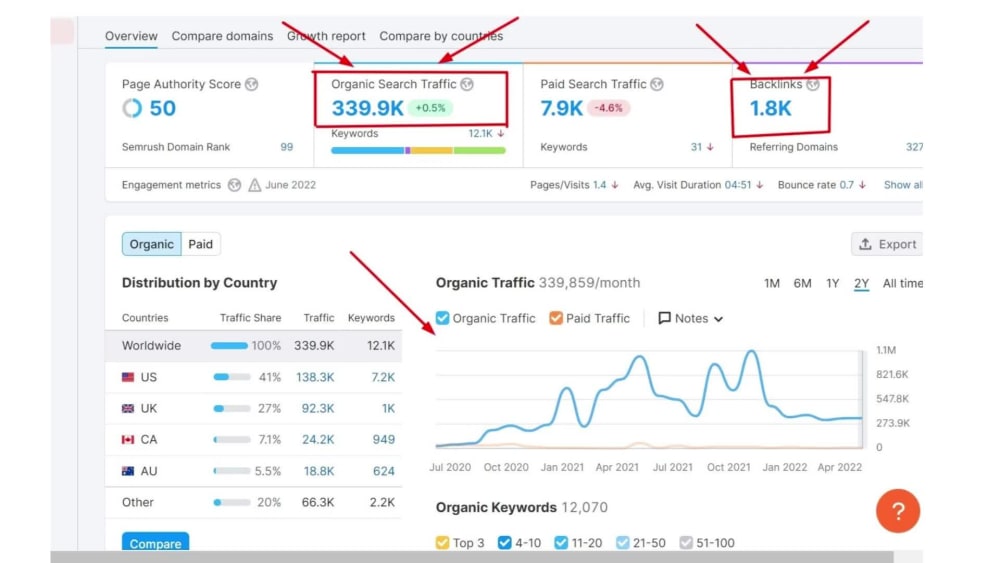Select the All time range
Screen dimensions: 1000x563
tap(902, 283)
